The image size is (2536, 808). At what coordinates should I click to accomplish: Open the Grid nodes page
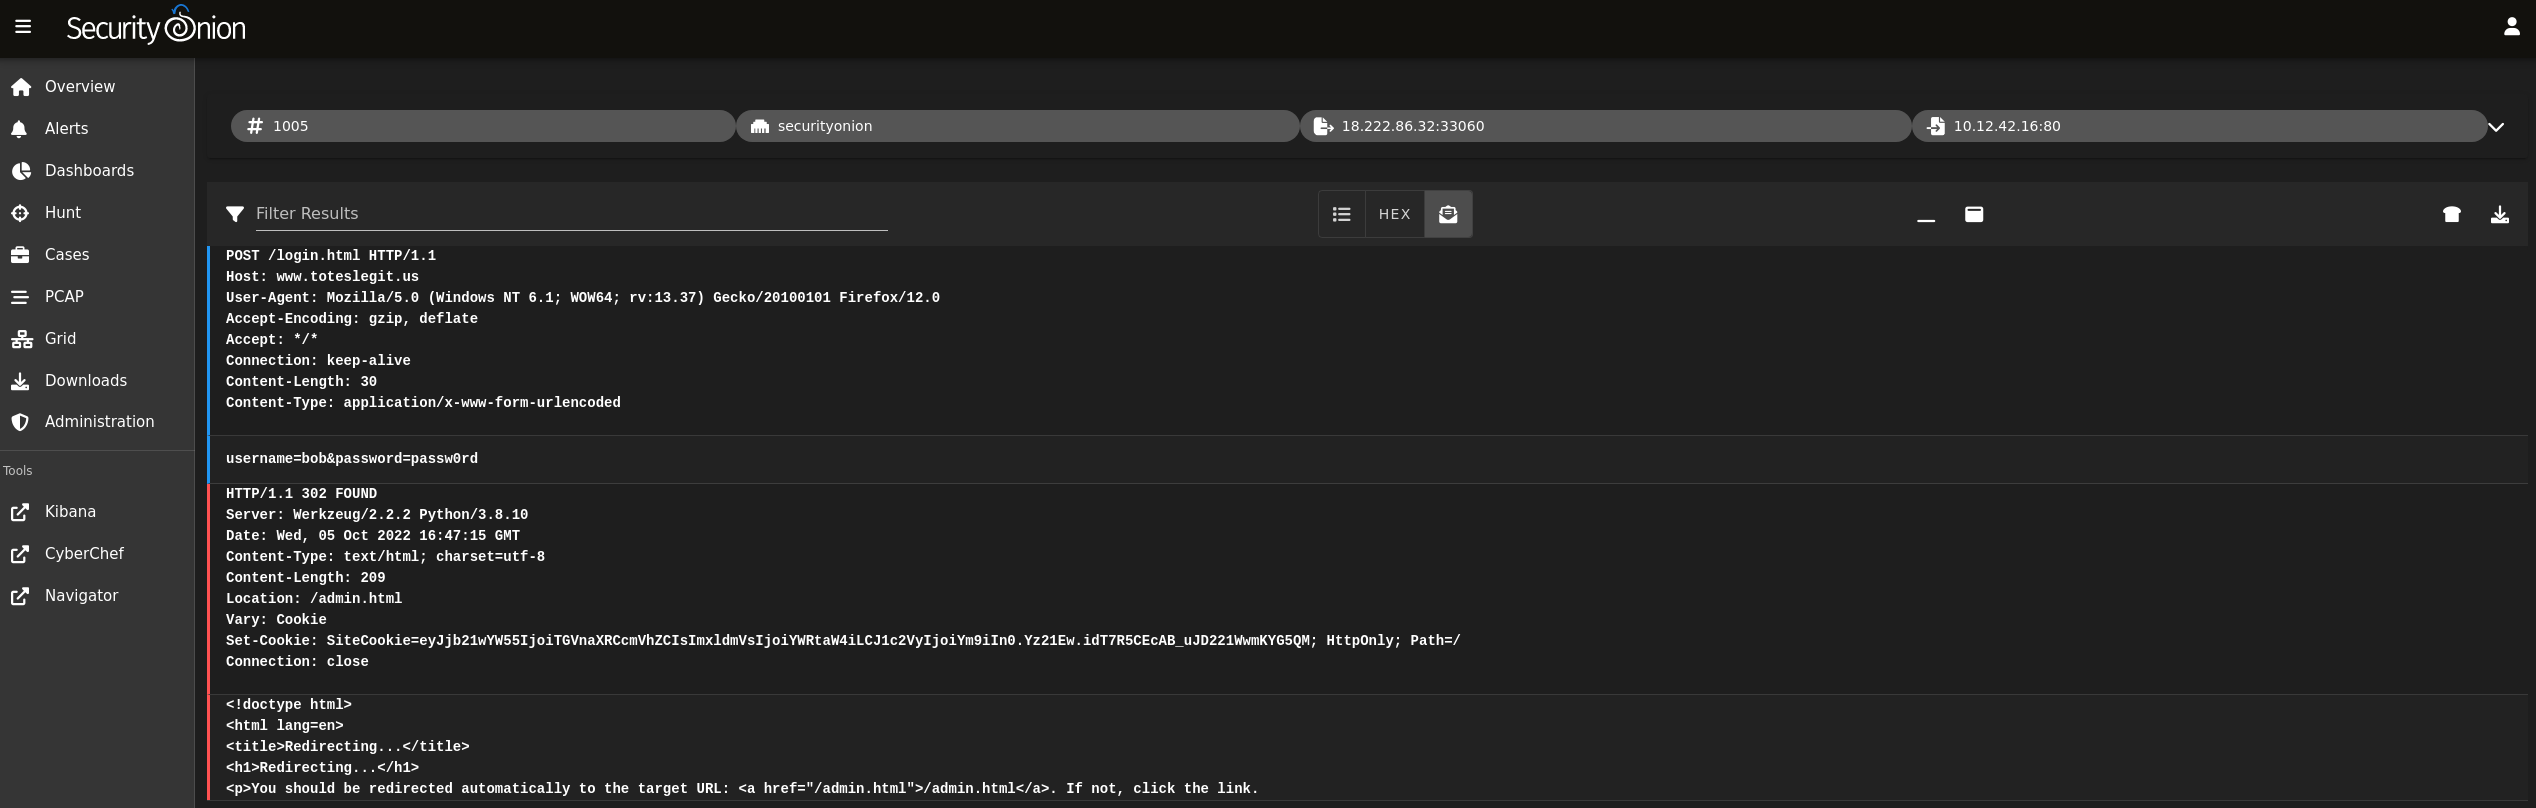tap(97, 339)
